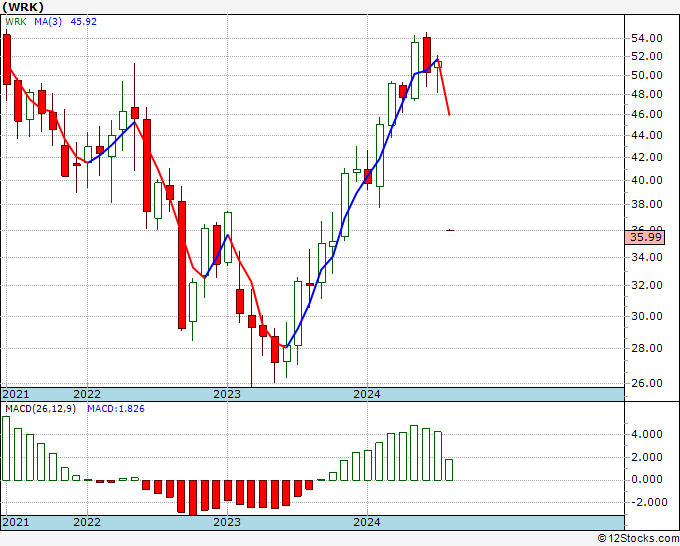Click the WRK legend label
Image resolution: width=680 pixels, height=546 pixels.
point(16,22)
